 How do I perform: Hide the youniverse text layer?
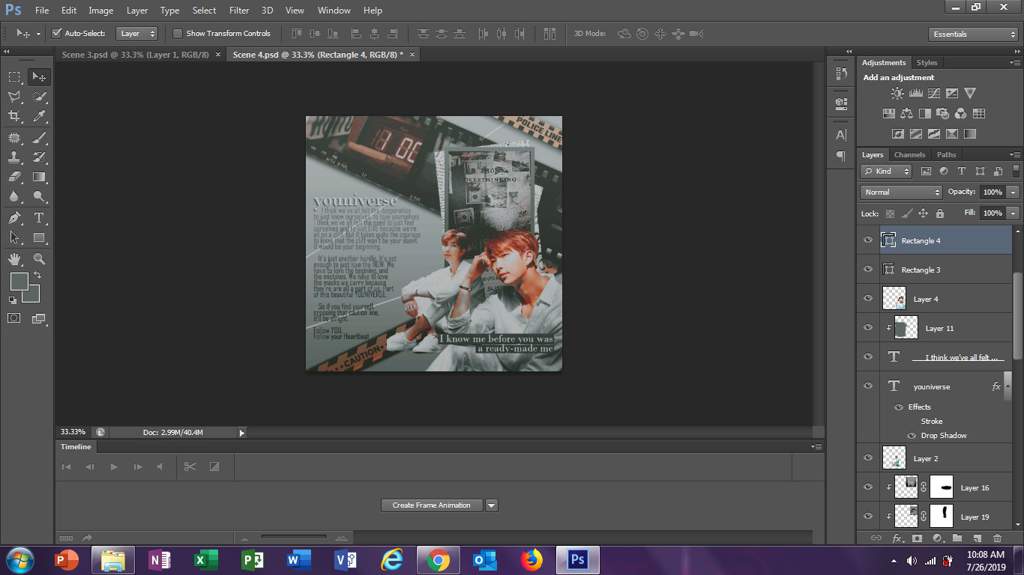pyautogui.click(x=868, y=386)
